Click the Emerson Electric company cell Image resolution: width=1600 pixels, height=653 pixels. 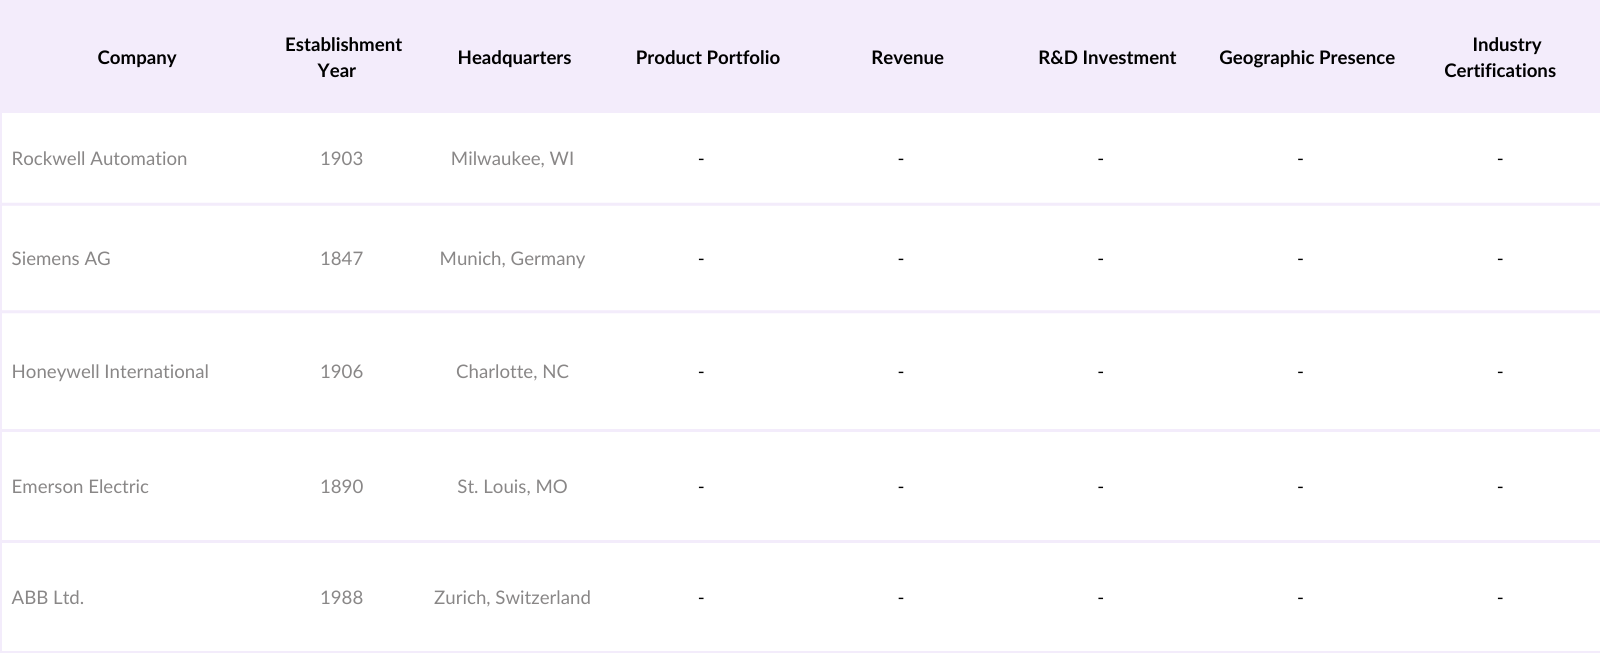pyautogui.click(x=80, y=486)
